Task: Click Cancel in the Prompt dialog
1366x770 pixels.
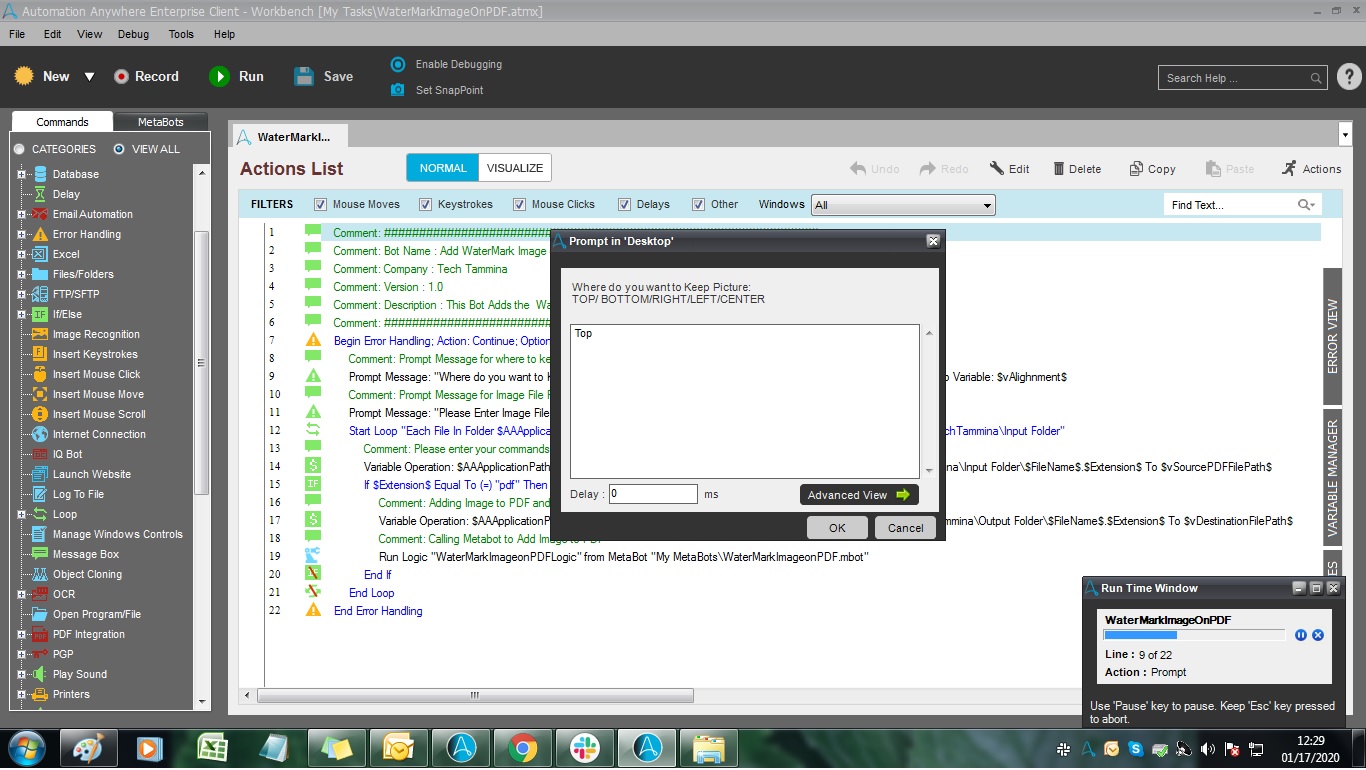Action: [x=905, y=528]
